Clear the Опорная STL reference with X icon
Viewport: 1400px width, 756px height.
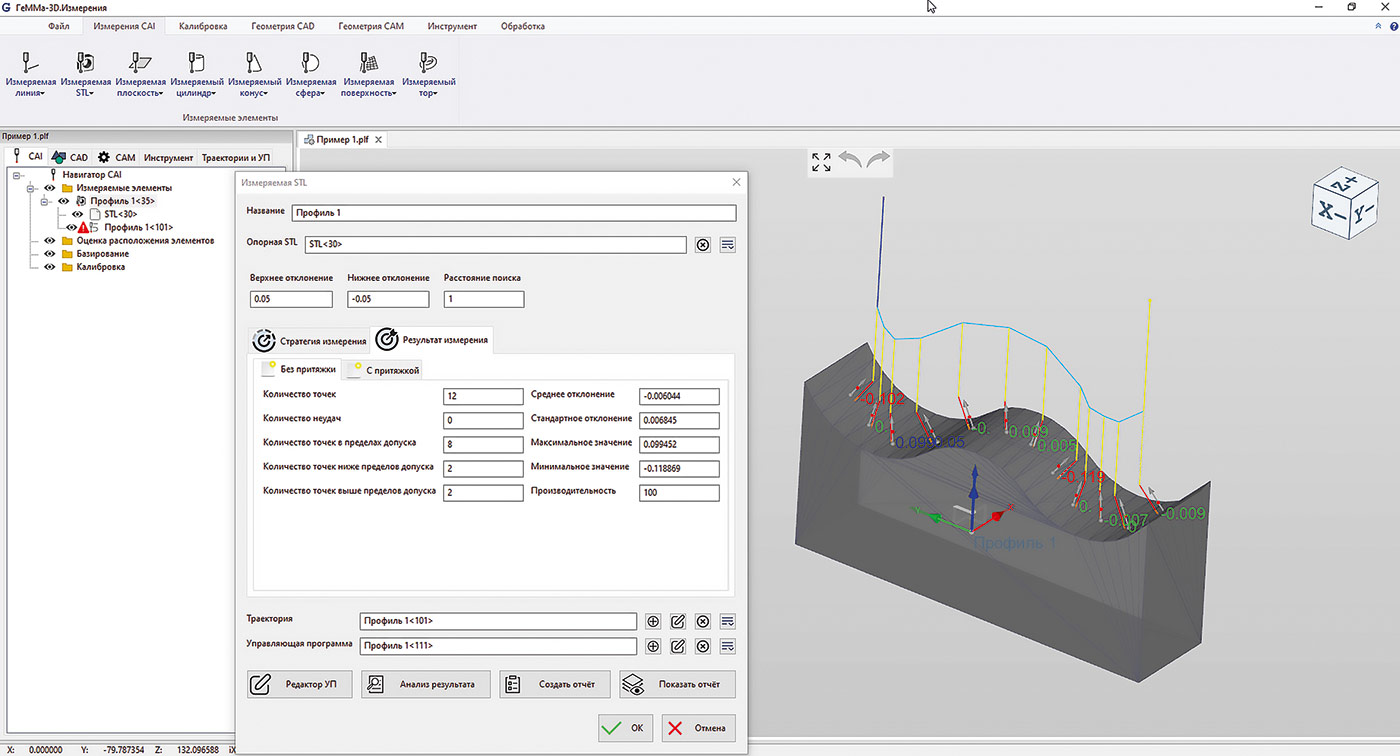tap(703, 245)
